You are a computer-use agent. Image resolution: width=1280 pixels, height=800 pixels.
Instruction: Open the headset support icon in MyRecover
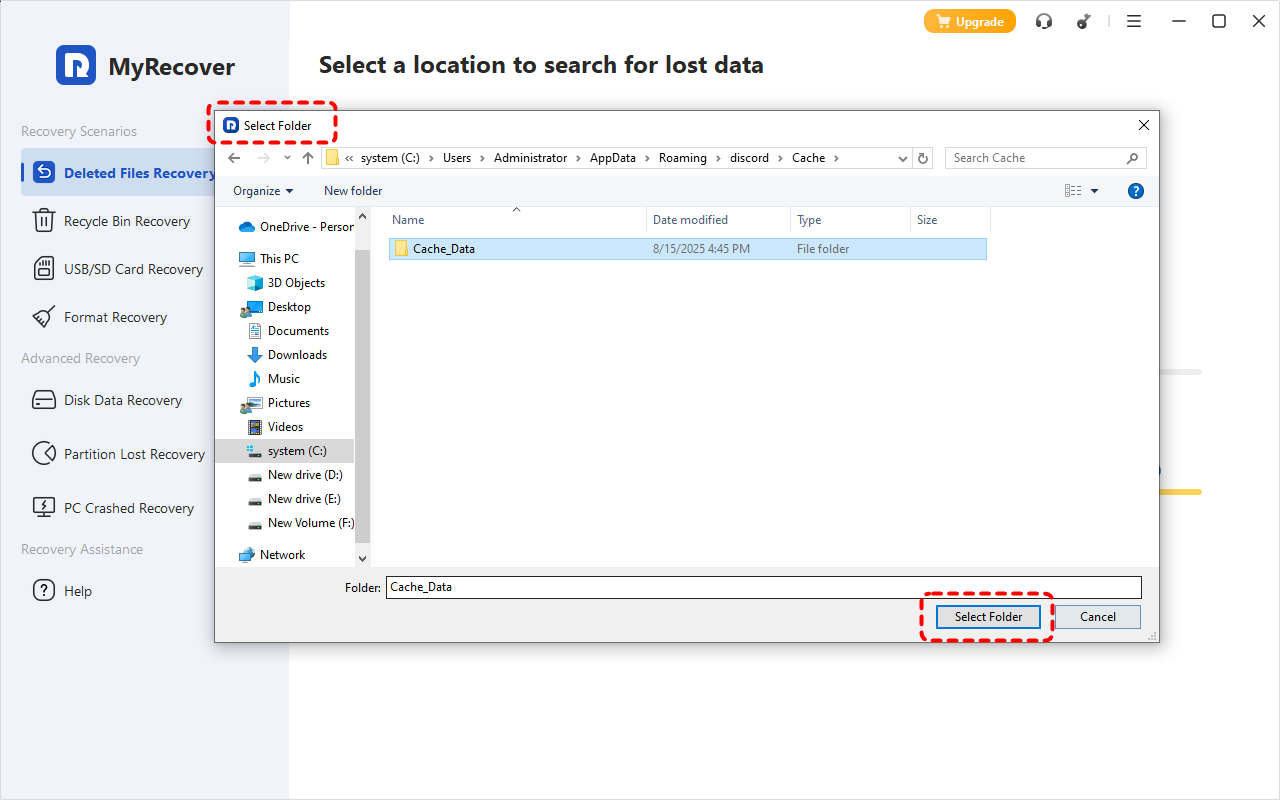(1044, 21)
